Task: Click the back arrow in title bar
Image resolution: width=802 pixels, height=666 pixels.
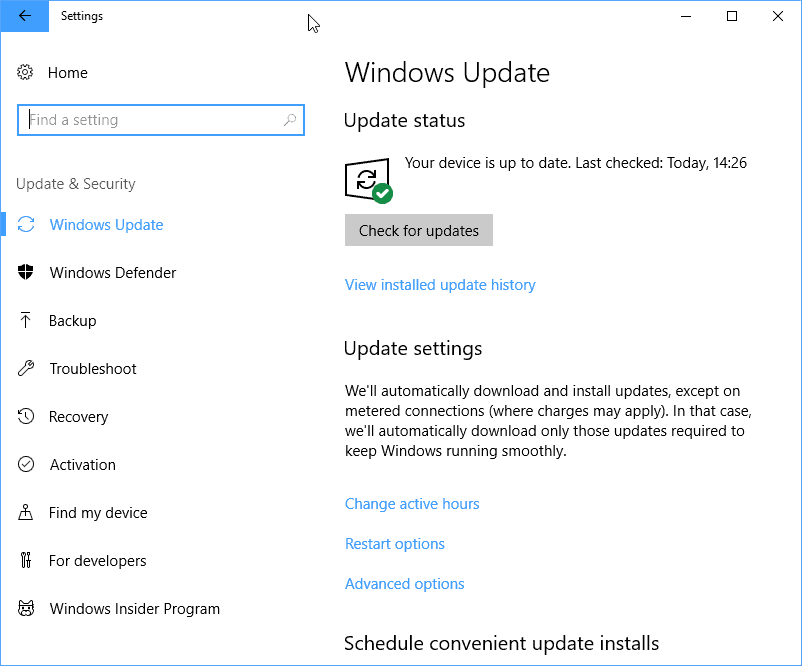Action: tap(25, 16)
